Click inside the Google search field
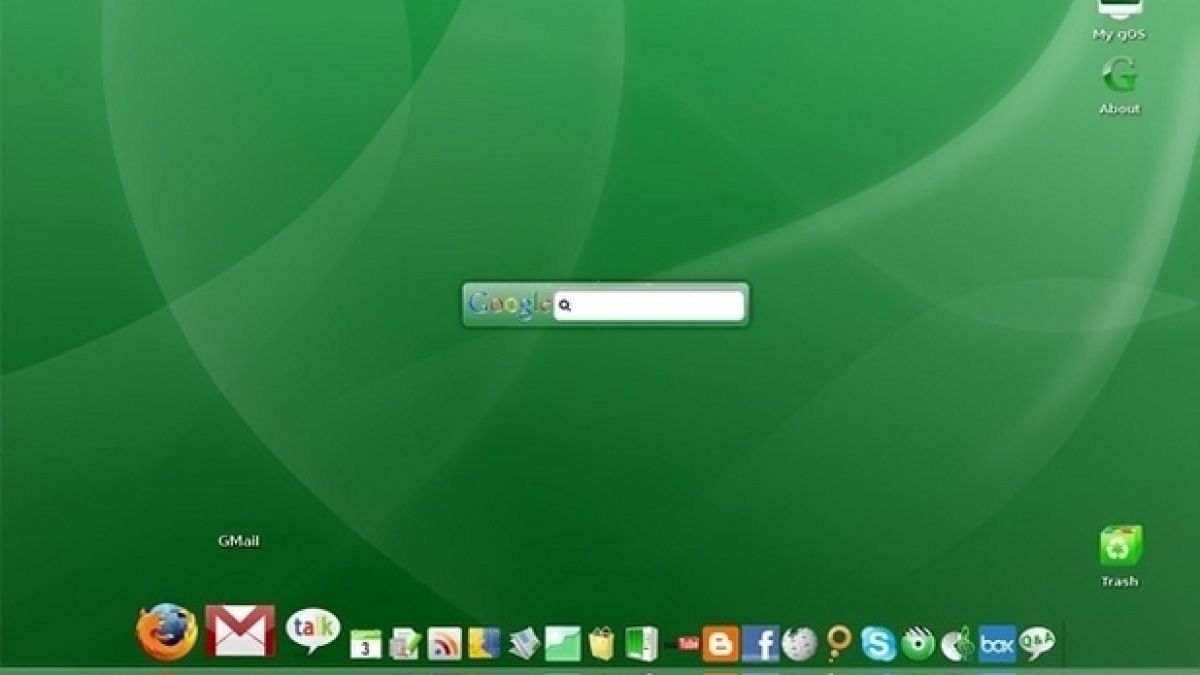 pyautogui.click(x=649, y=306)
